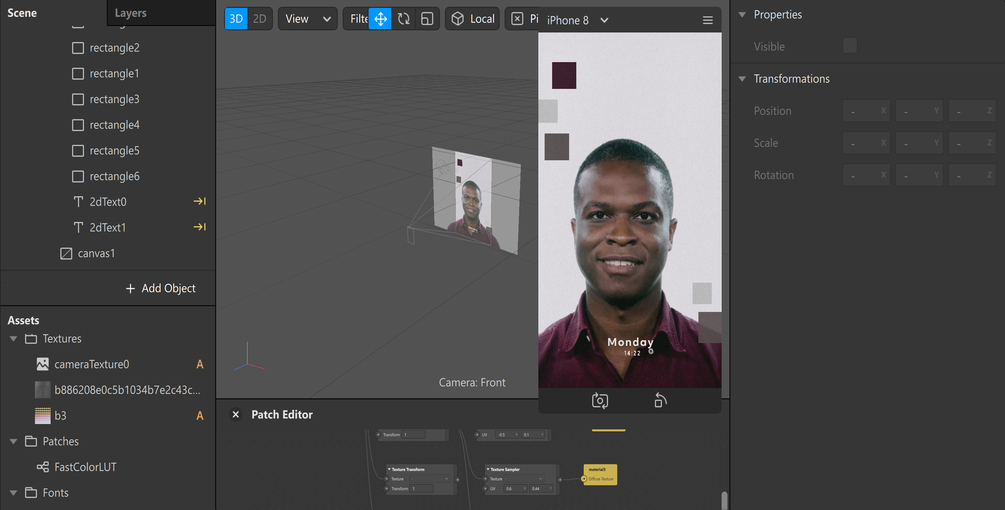The image size is (1005, 510).
Task: Click the patch arrow badge on 2dText0
Action: (200, 201)
